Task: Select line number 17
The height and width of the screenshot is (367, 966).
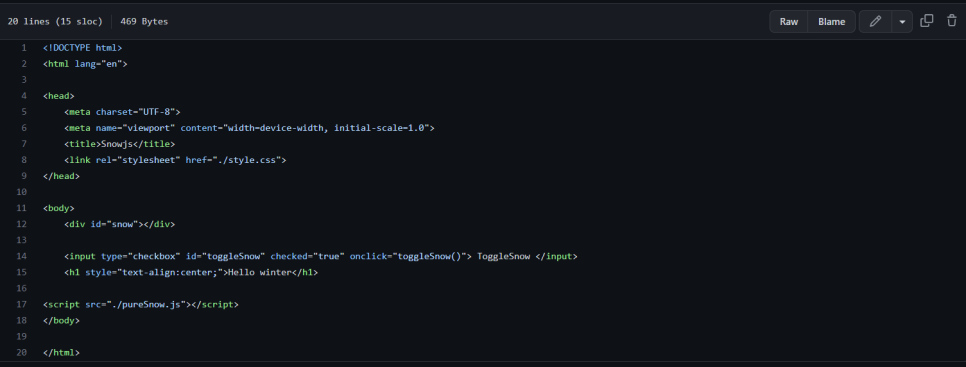Action: click(22, 304)
